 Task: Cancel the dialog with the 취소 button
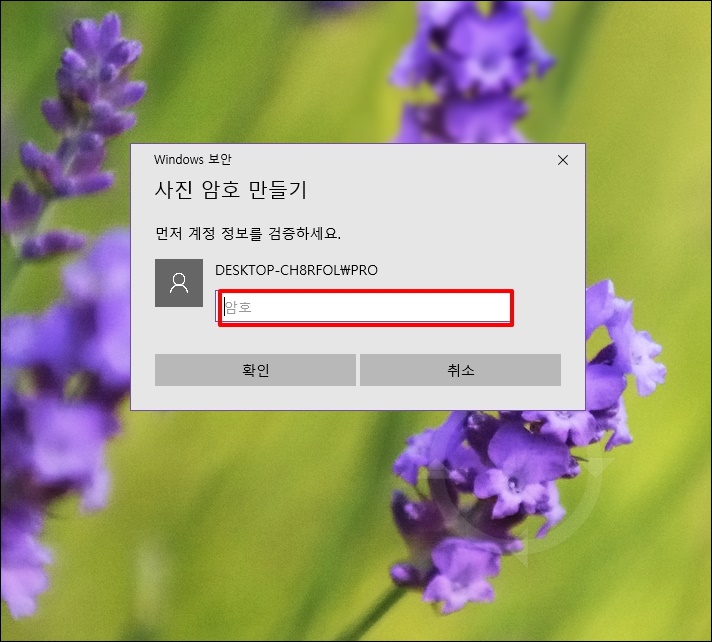[x=460, y=370]
